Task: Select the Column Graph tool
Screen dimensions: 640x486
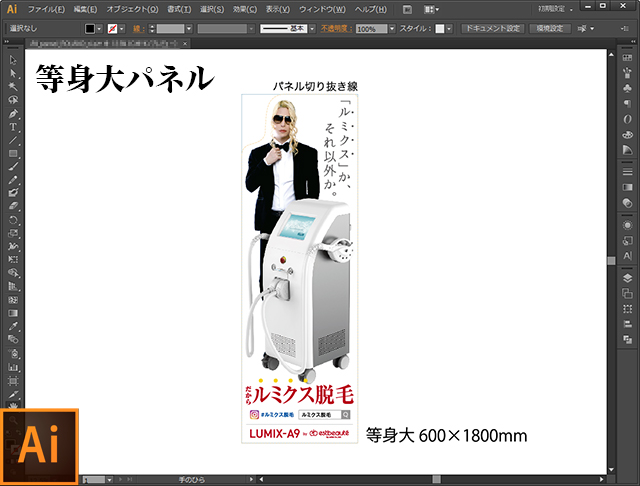Action: click(x=13, y=367)
